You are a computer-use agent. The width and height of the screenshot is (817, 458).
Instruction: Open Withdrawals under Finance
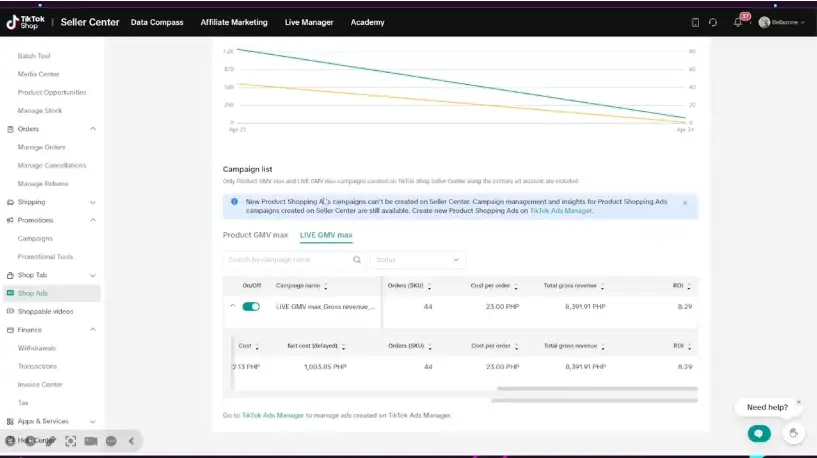point(36,348)
